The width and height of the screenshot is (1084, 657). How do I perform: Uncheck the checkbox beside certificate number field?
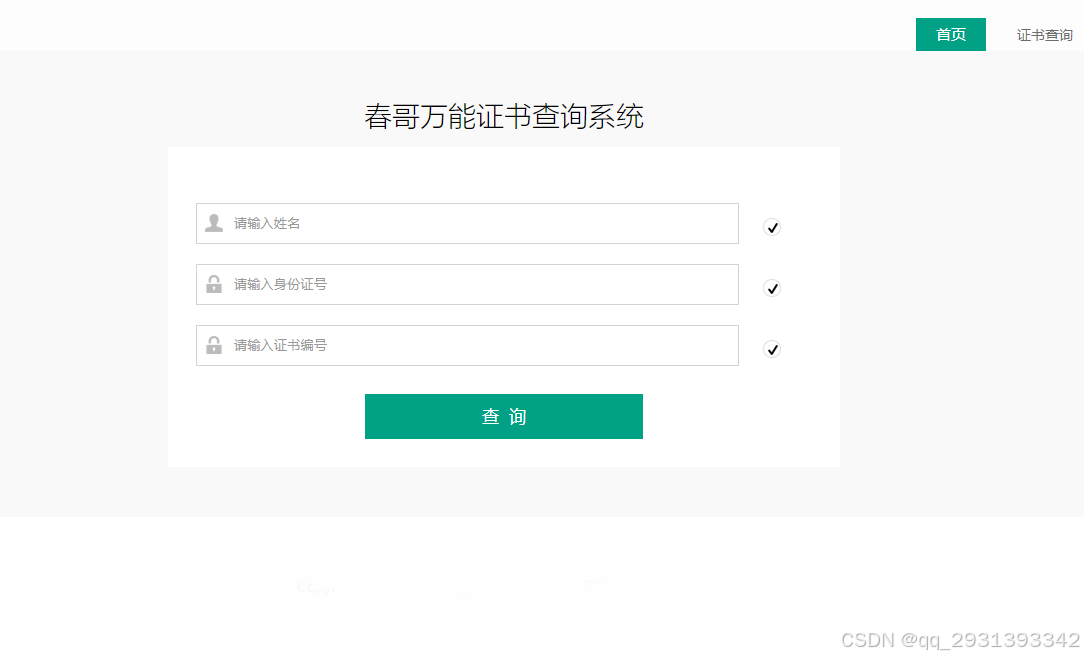[772, 350]
